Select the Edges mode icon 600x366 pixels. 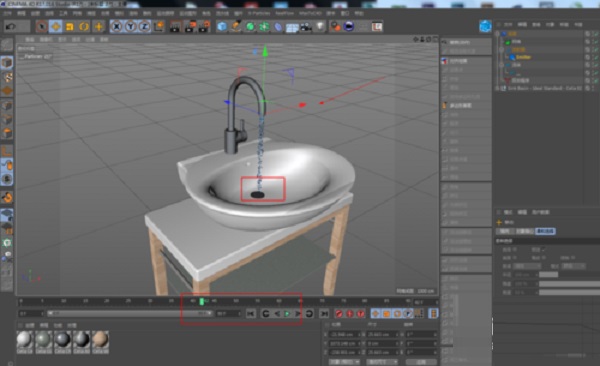click(7, 119)
